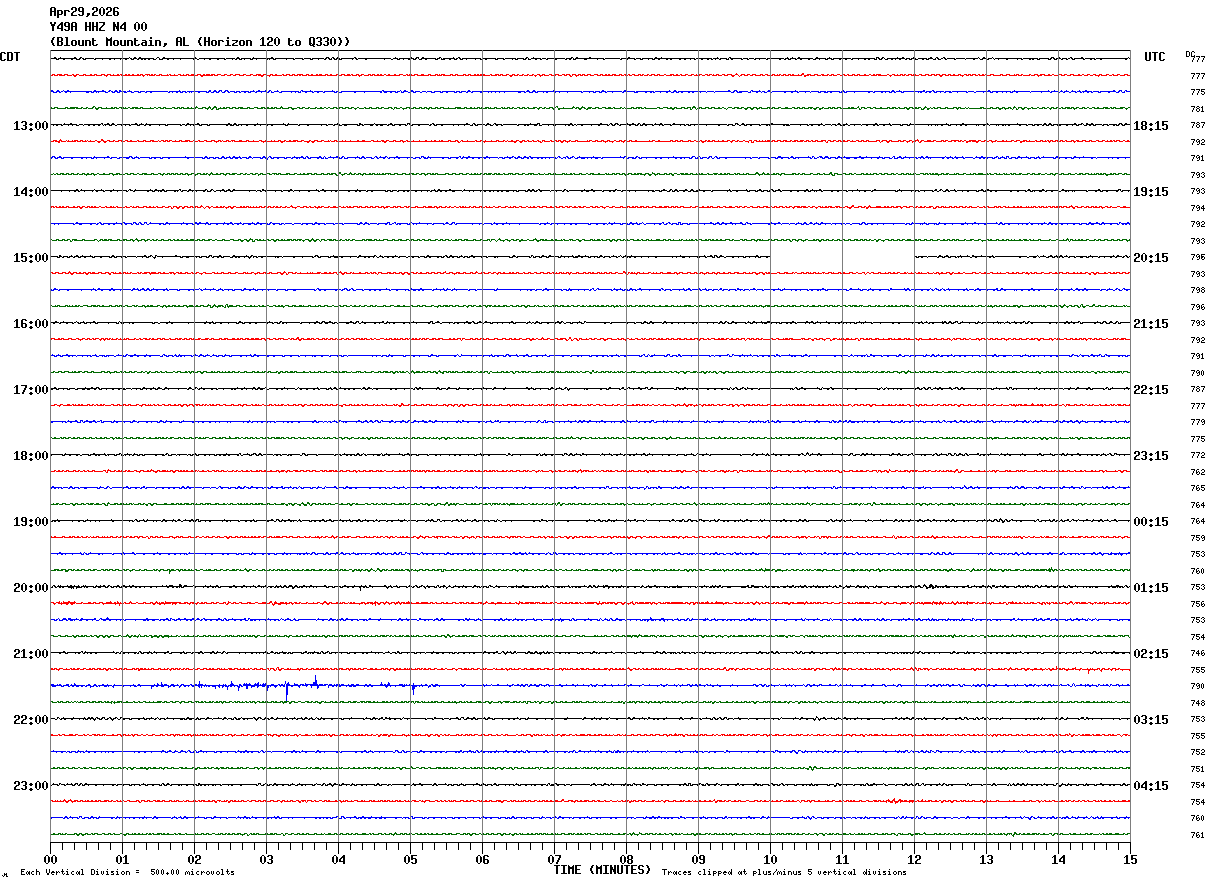Screen dimensions: 1210x886
Task: Click the UTC timezone label
Action: point(1155,57)
